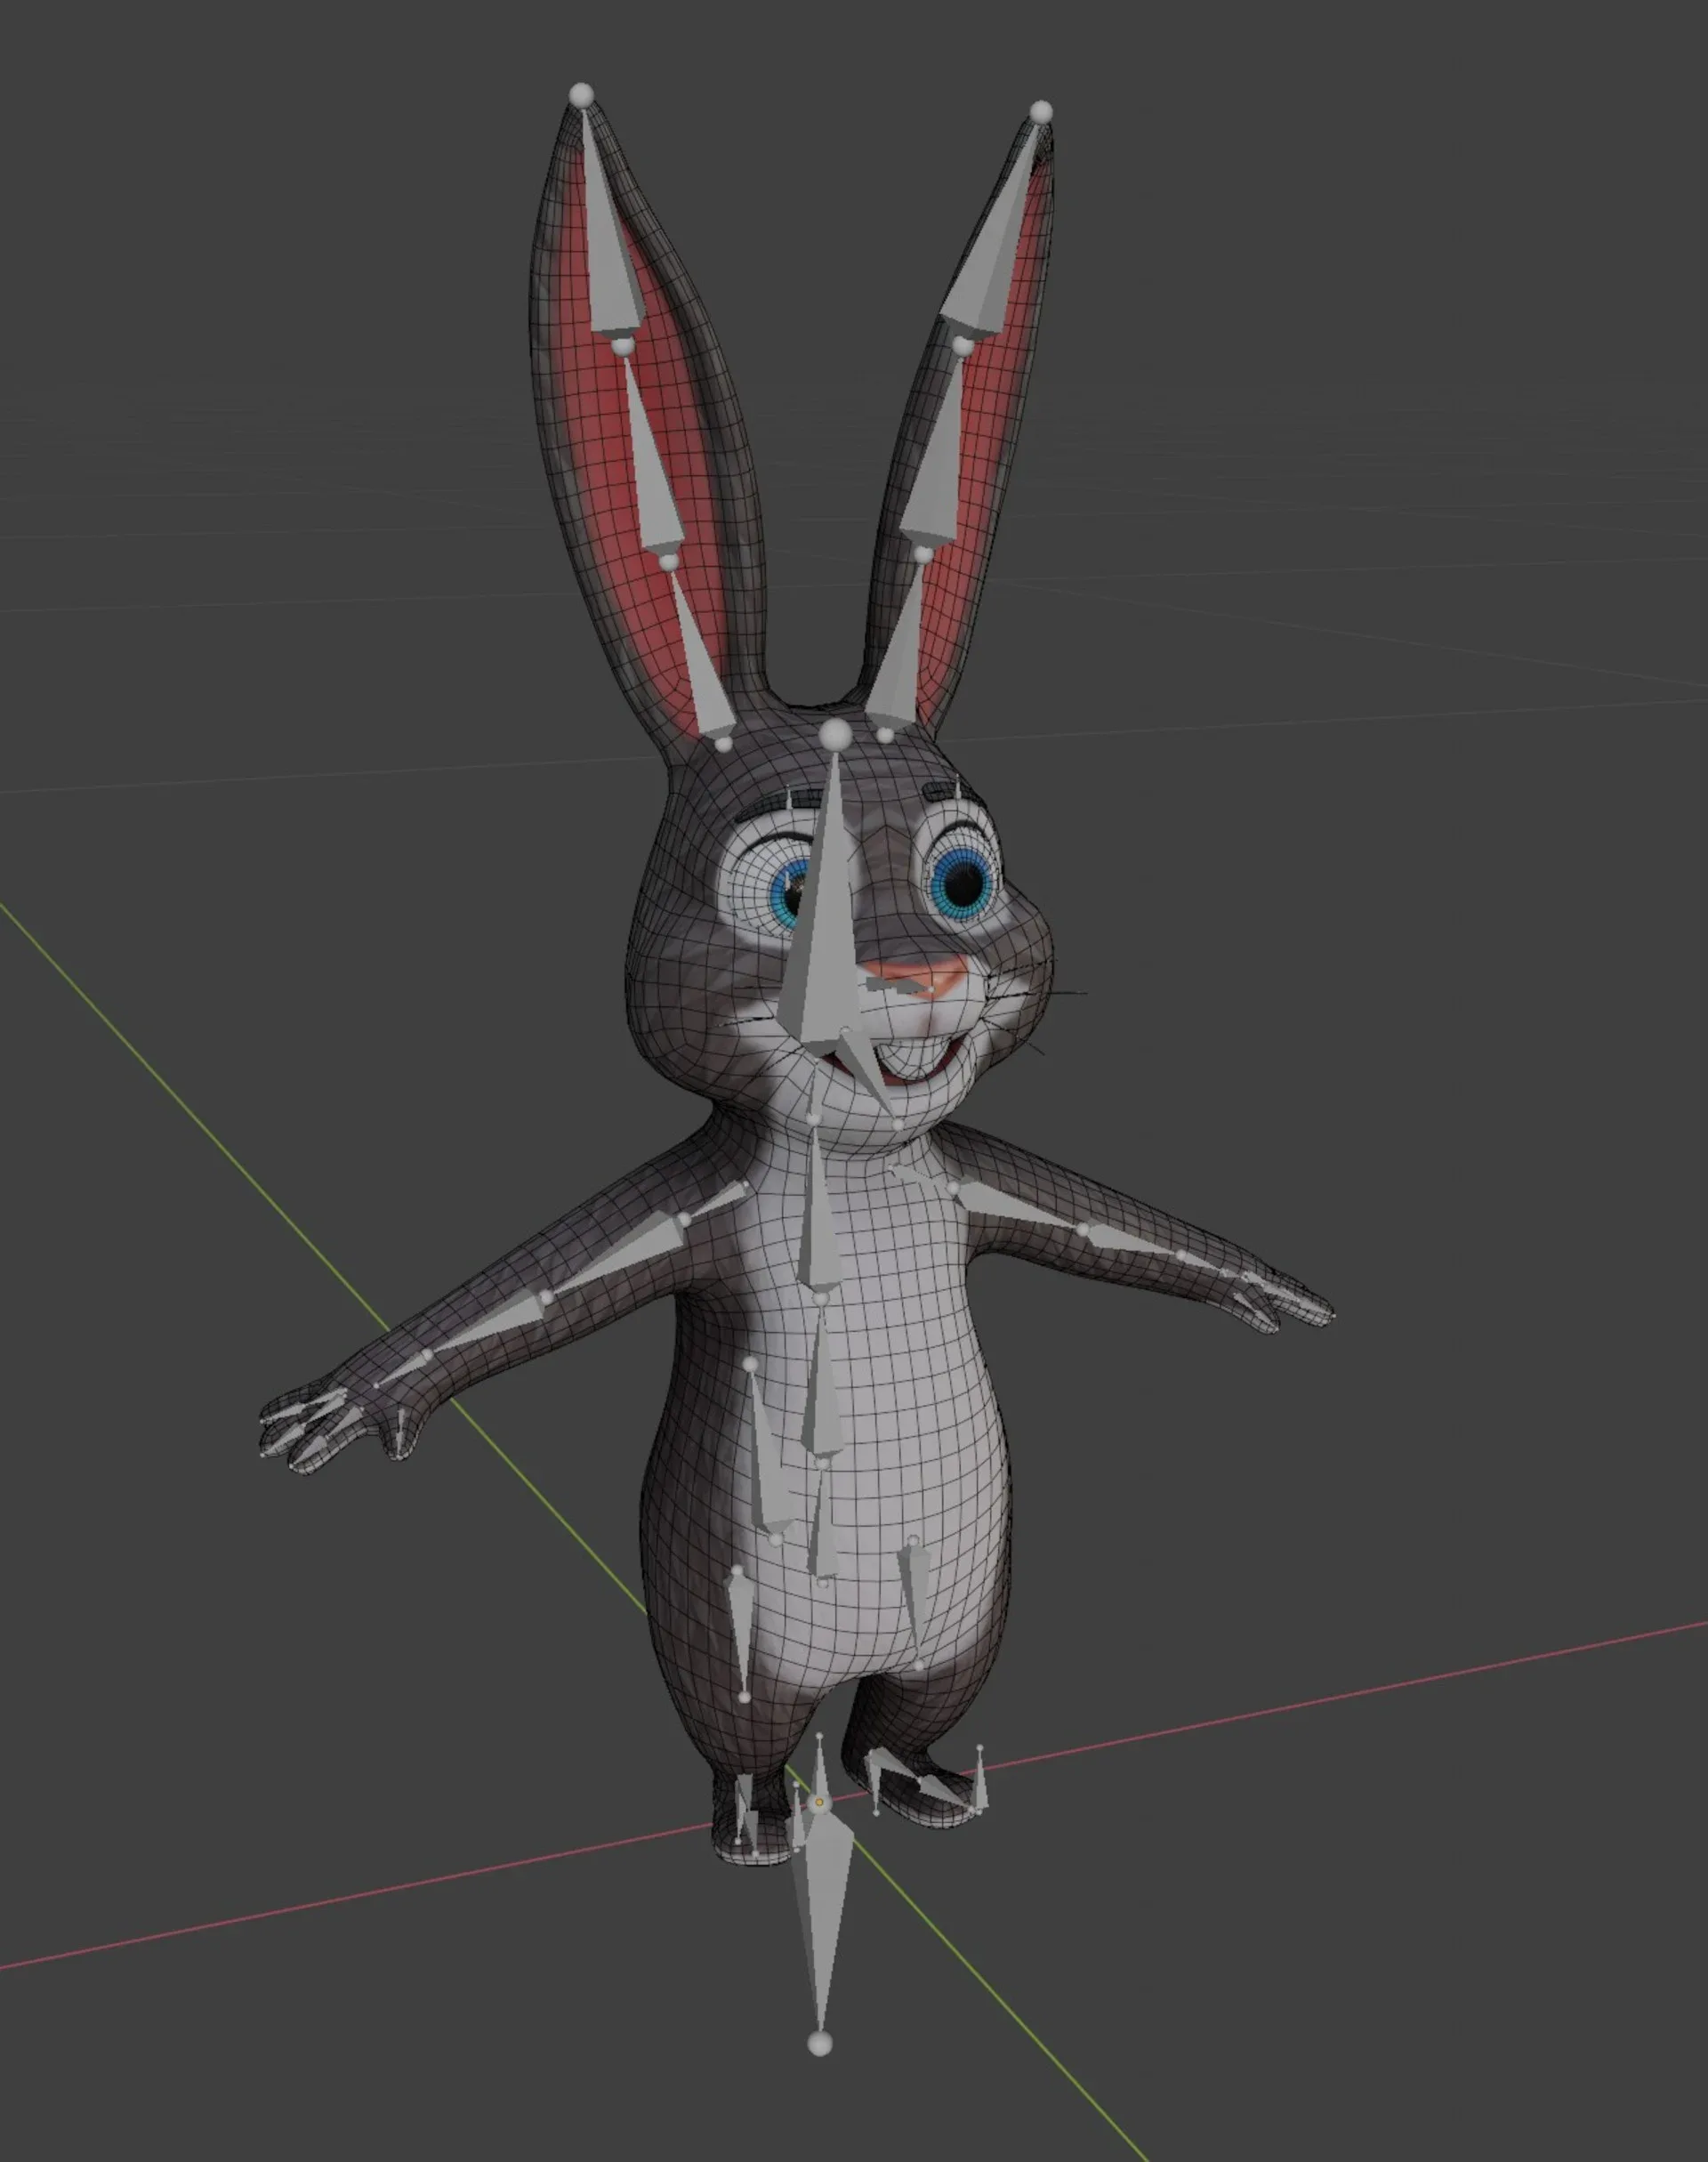Click the joint sphere at left ear tip
1708x2162 pixels.
(581, 96)
